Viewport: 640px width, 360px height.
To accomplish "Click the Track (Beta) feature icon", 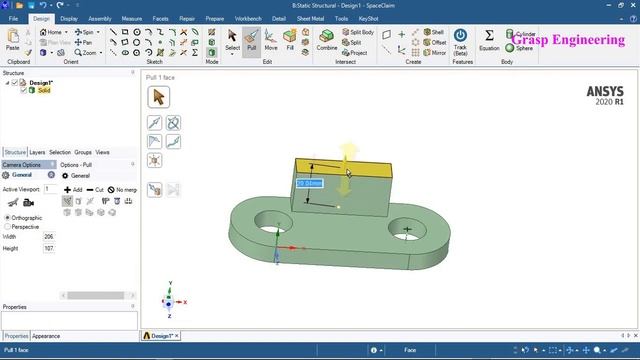I will tap(460, 41).
